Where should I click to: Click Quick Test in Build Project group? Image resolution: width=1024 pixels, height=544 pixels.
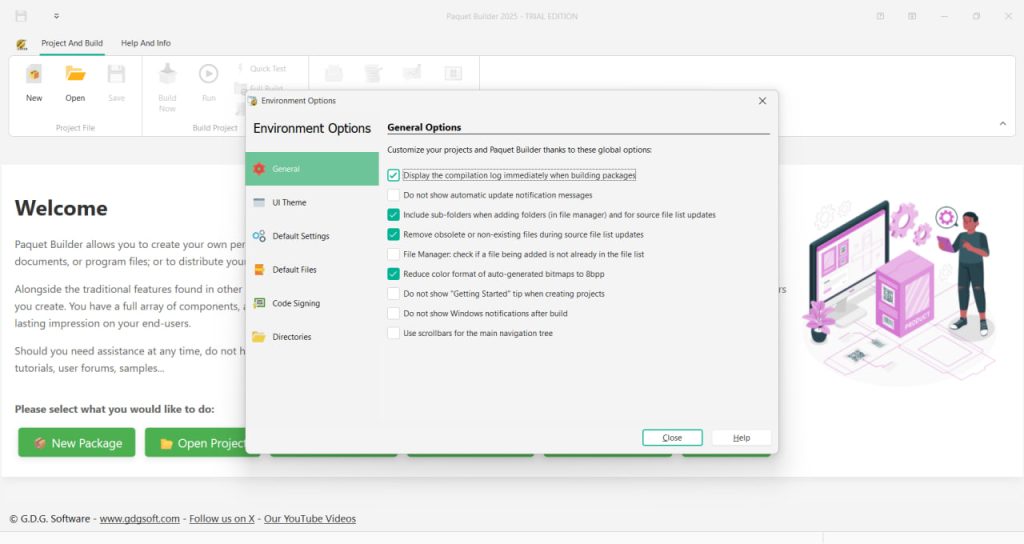point(262,69)
